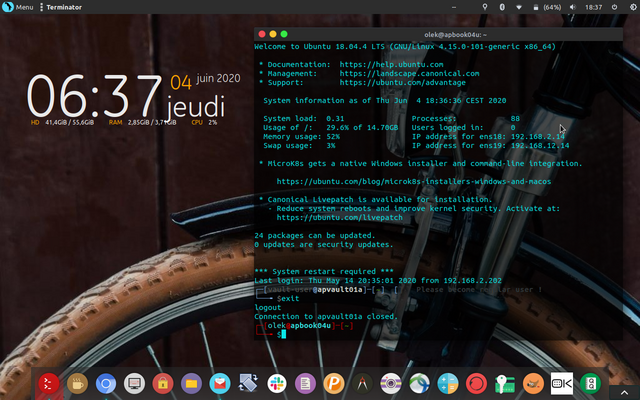Launch the orange P dock app
Viewport: 640px width, 400px height.
(x=334, y=384)
